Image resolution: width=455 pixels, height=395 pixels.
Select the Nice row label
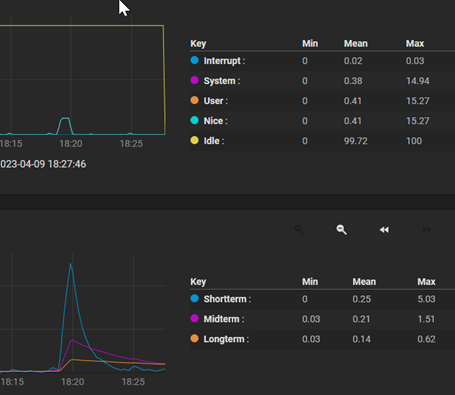click(x=215, y=121)
